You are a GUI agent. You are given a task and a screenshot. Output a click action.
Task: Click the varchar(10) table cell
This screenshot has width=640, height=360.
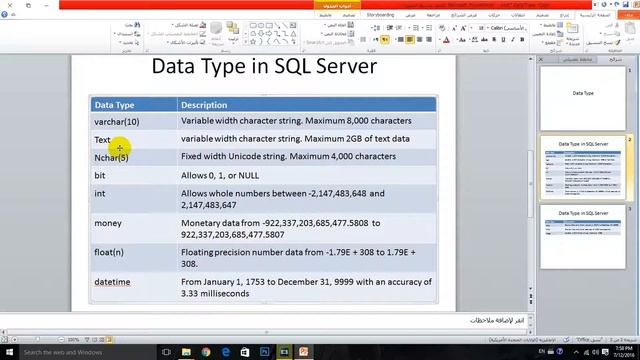(134, 122)
